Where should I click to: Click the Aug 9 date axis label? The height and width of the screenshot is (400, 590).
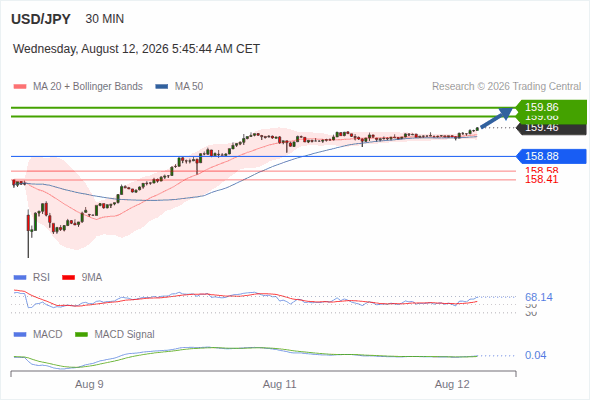[89, 384]
